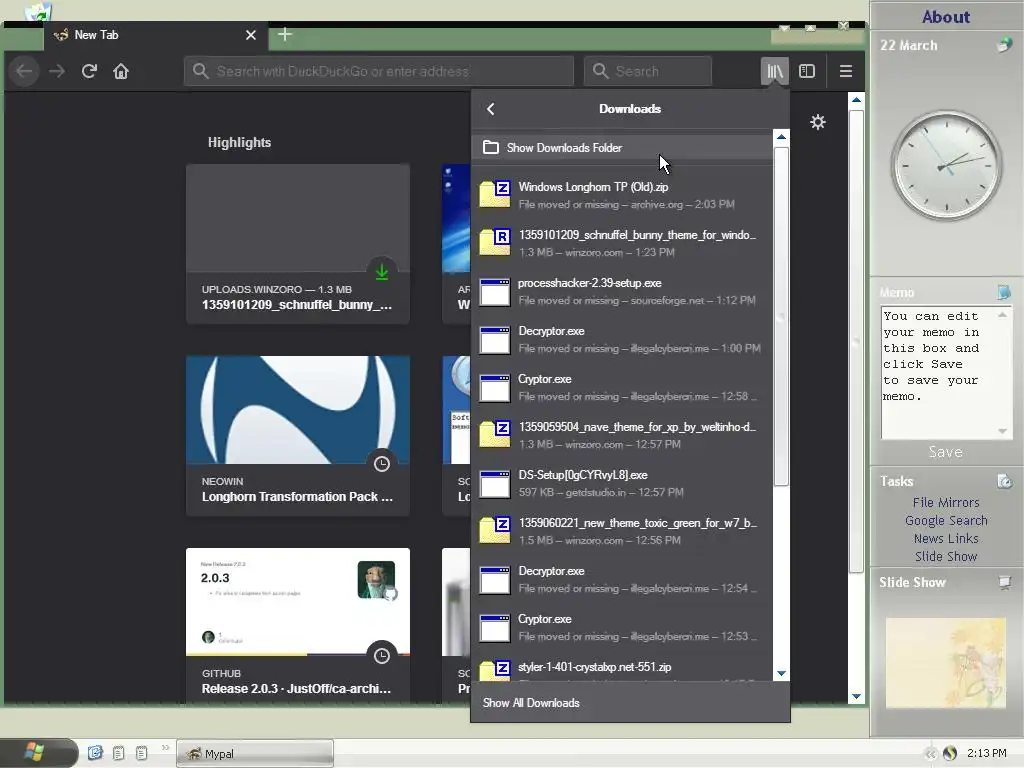Open the Neowin Longhorn Transformation Pack card
Image resolution: width=1024 pixels, height=768 pixels.
(x=298, y=436)
